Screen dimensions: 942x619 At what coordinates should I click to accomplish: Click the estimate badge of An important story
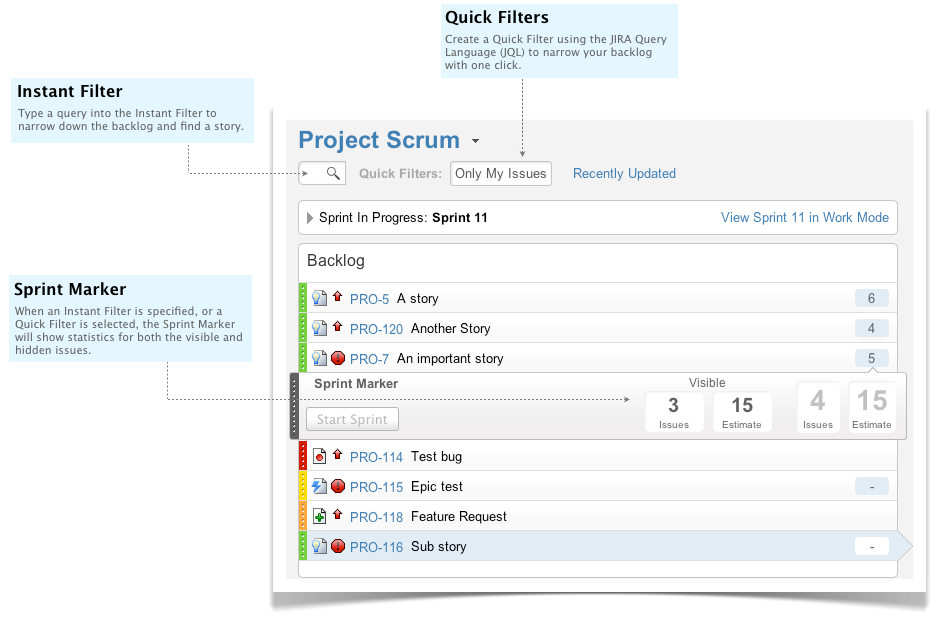click(x=871, y=358)
